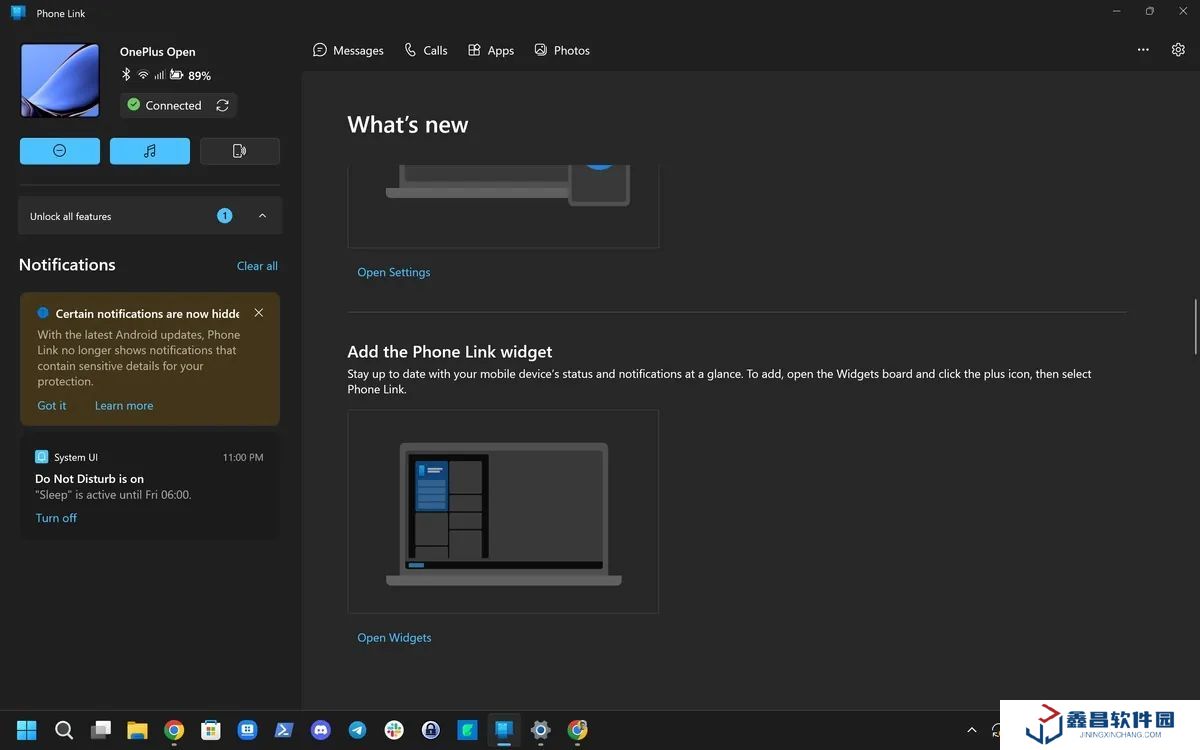
Task: Dismiss the hidden notifications banner
Action: point(259,313)
